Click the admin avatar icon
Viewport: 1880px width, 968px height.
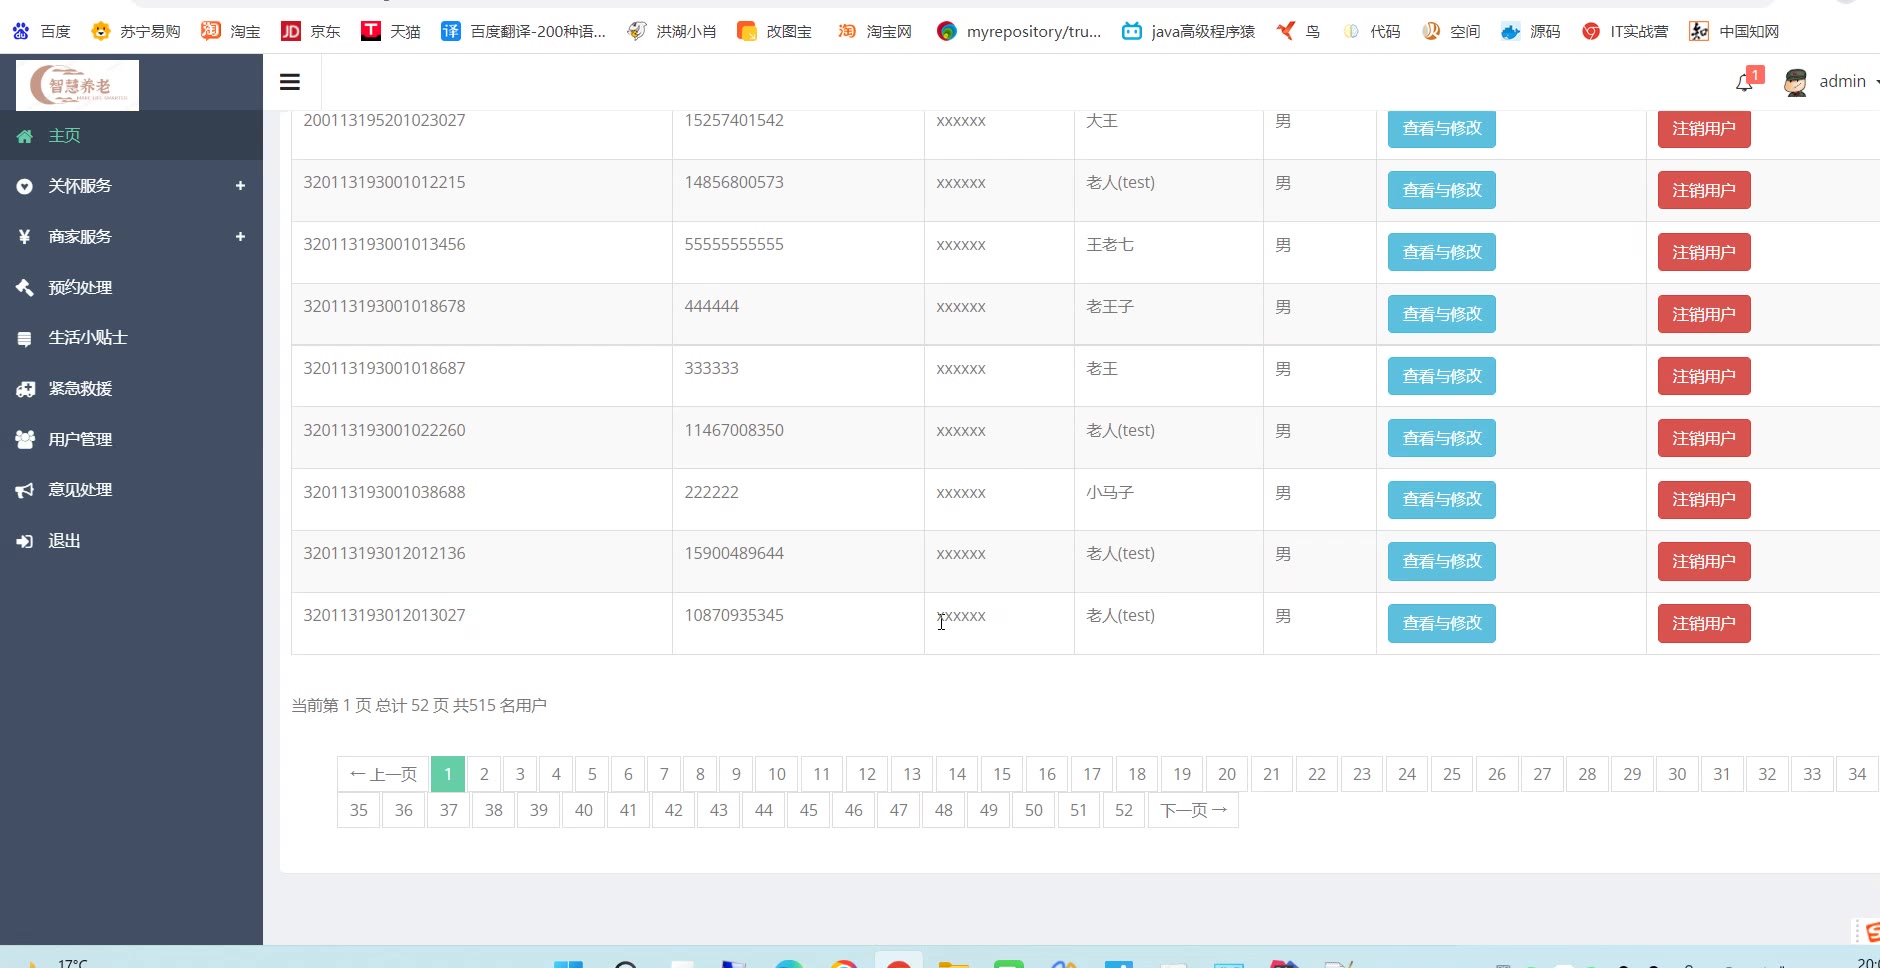(x=1796, y=82)
